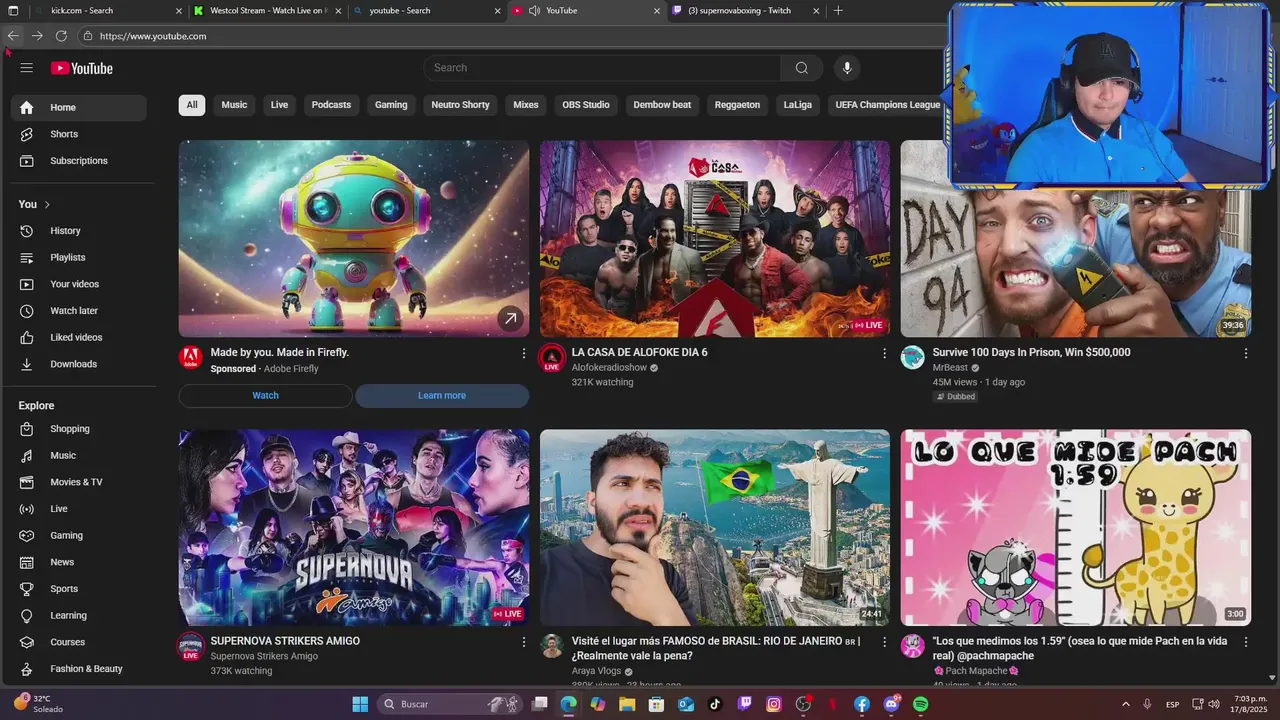
Task: Open Watch later in the sidebar
Action: click(79, 311)
